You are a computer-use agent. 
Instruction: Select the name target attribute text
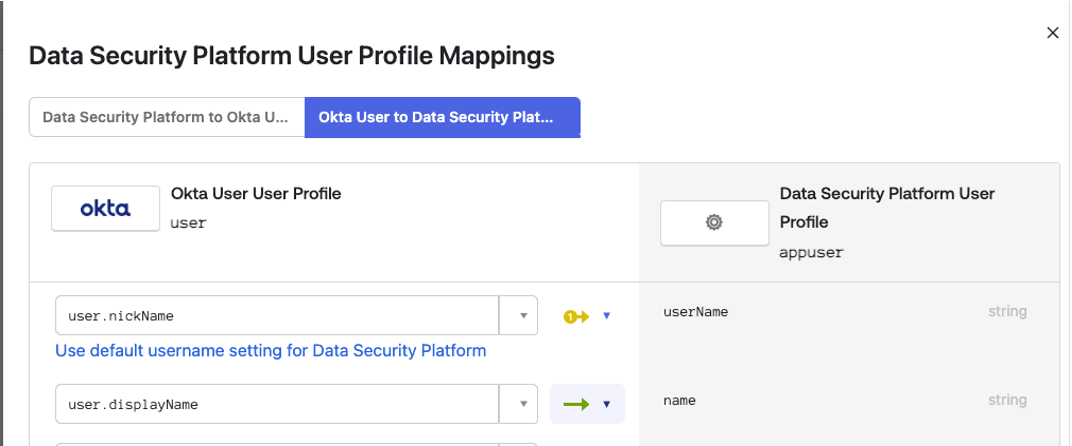pos(680,400)
